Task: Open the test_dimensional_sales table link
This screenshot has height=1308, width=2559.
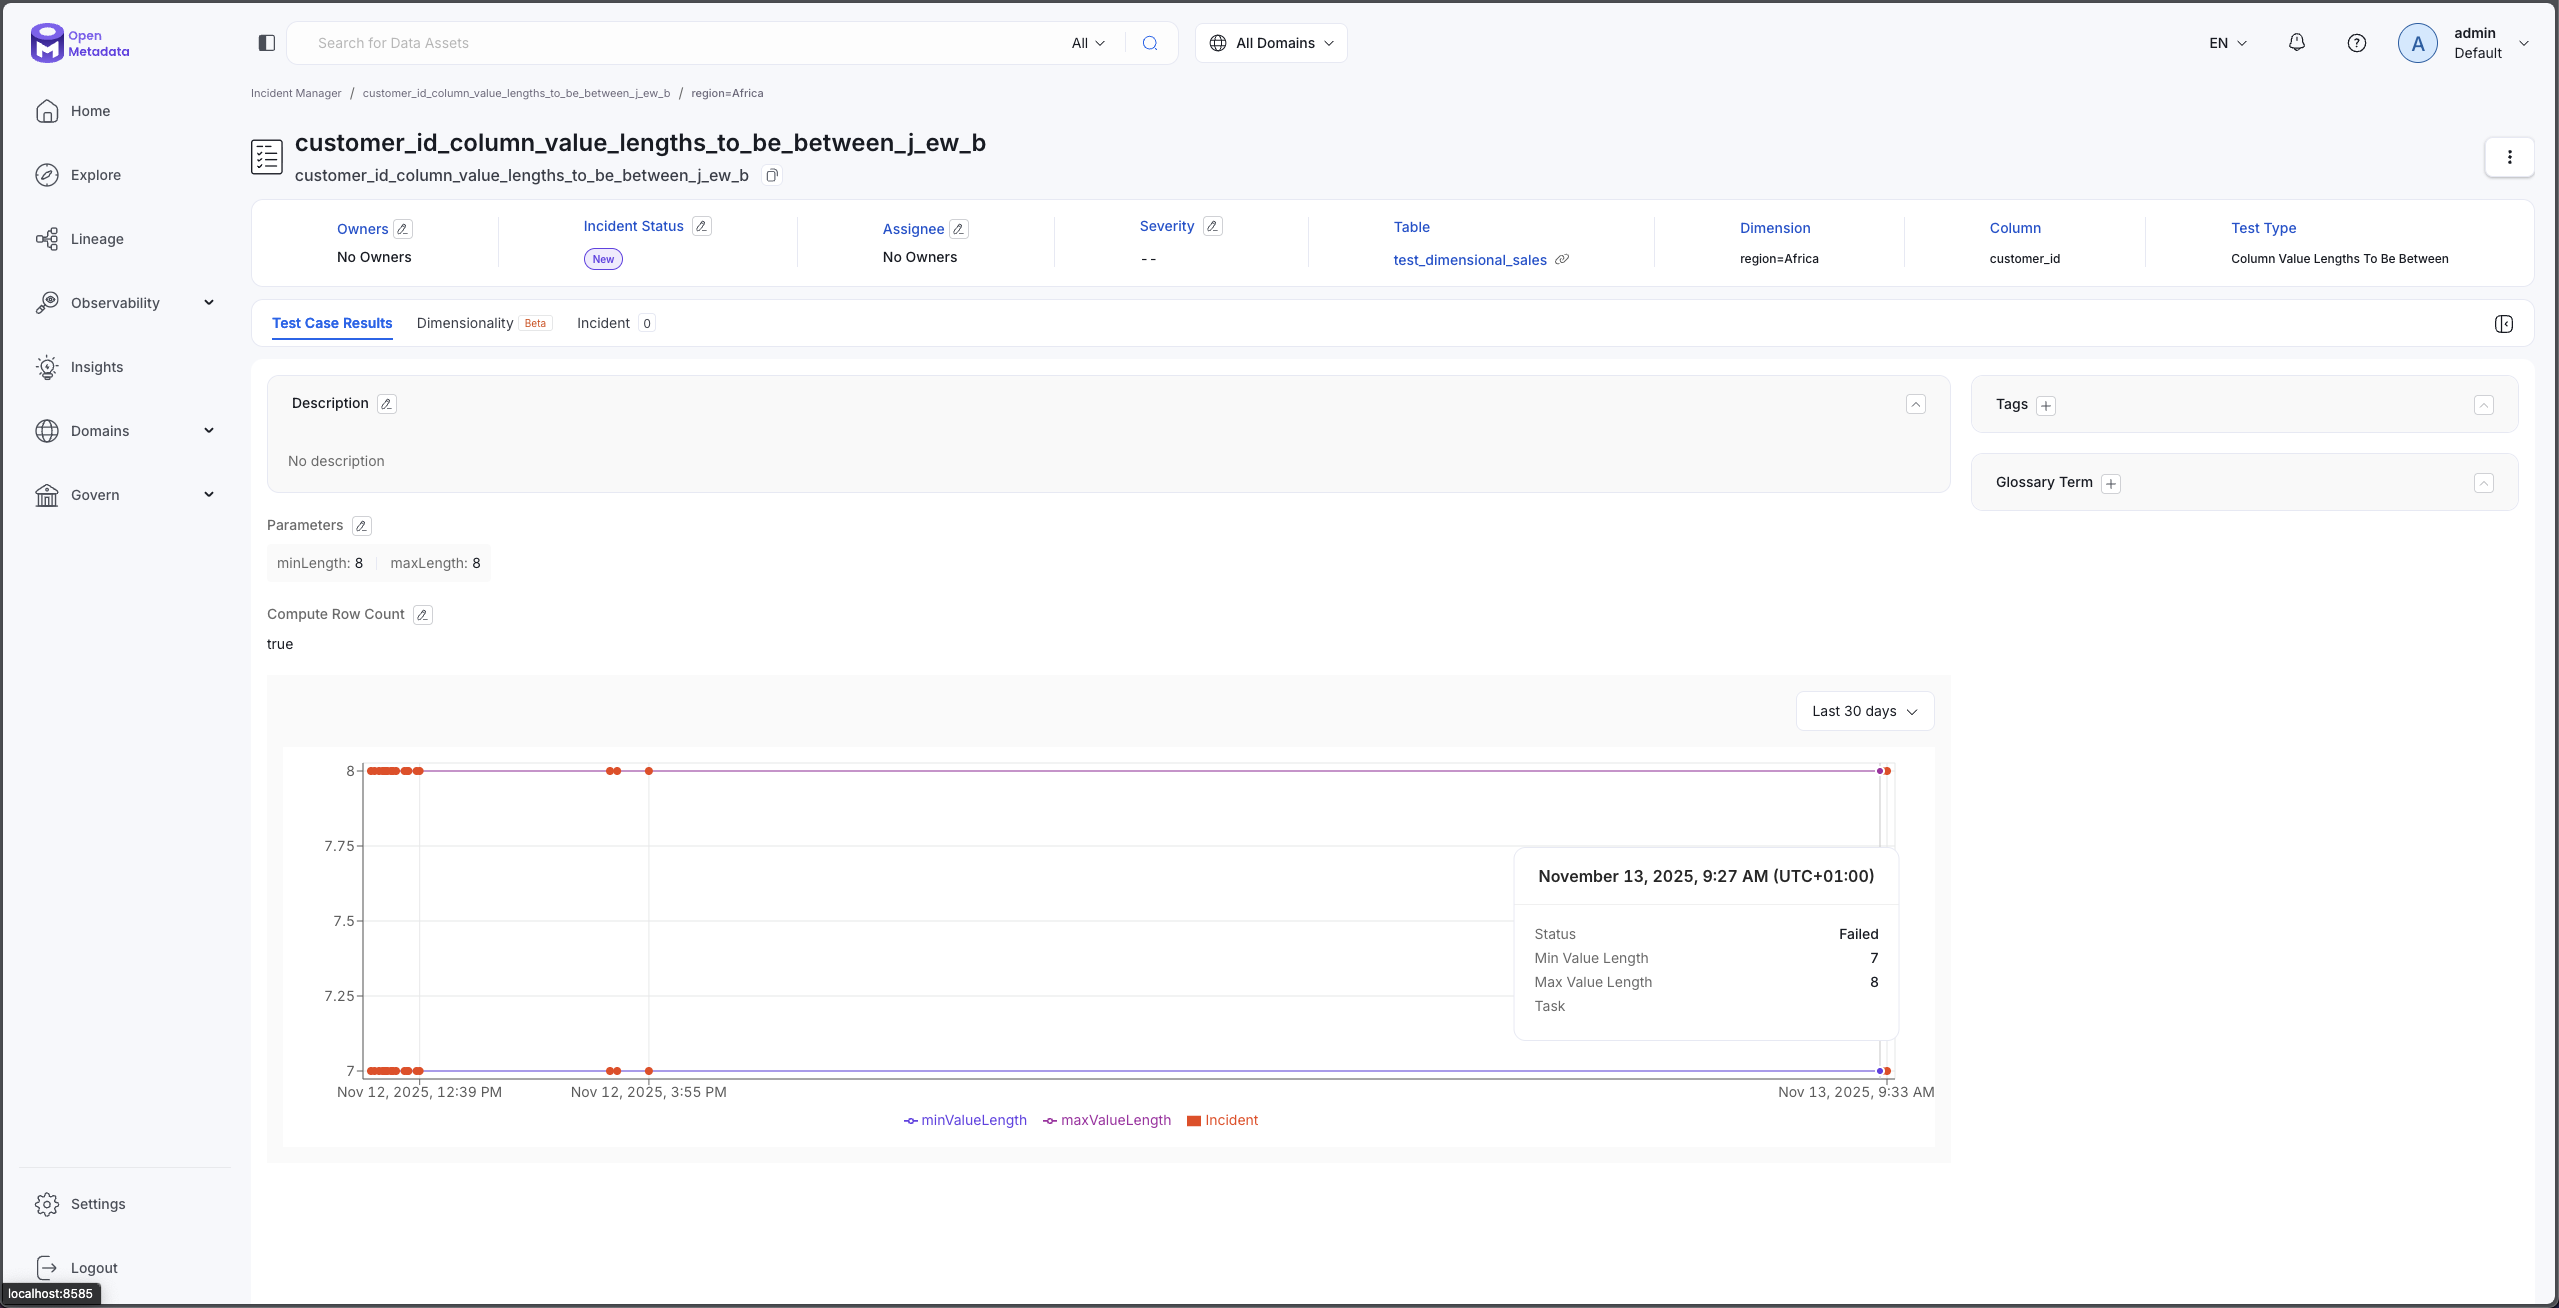Action: [x=1469, y=260]
